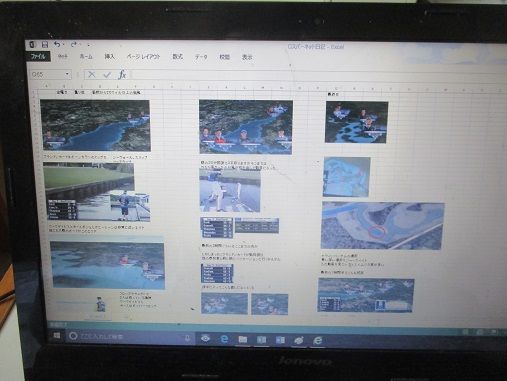Image resolution: width=507 pixels, height=381 pixels.
Task: Click the Excel application icon in title bar
Action: (x=32, y=45)
